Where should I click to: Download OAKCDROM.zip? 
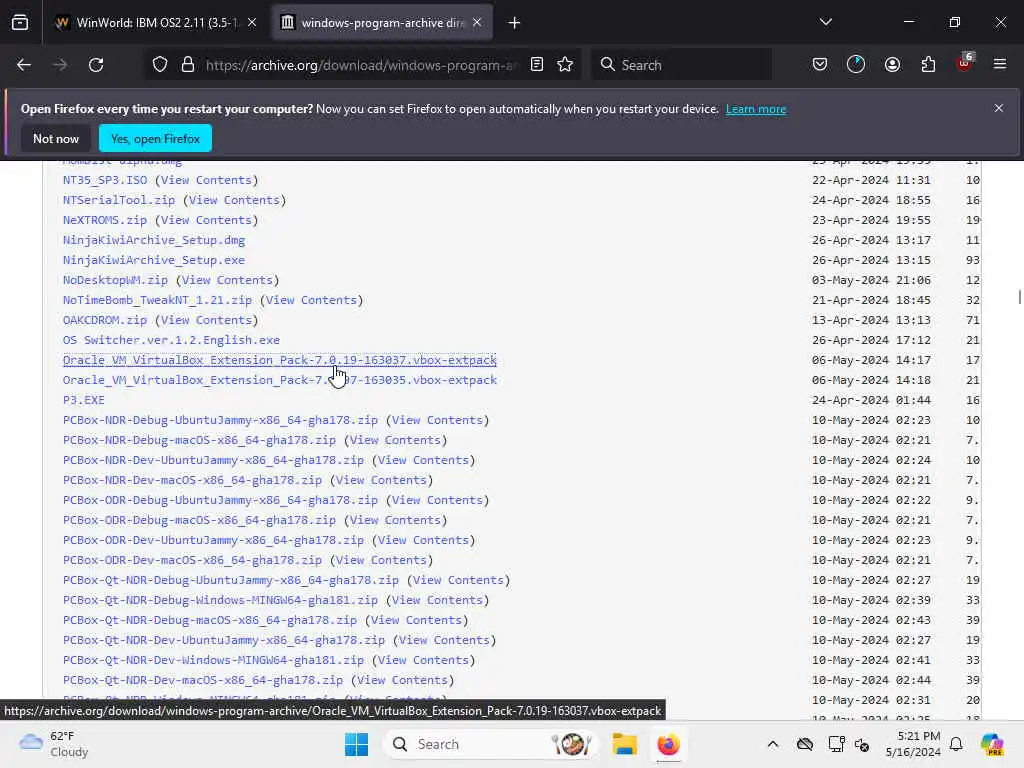(104, 320)
